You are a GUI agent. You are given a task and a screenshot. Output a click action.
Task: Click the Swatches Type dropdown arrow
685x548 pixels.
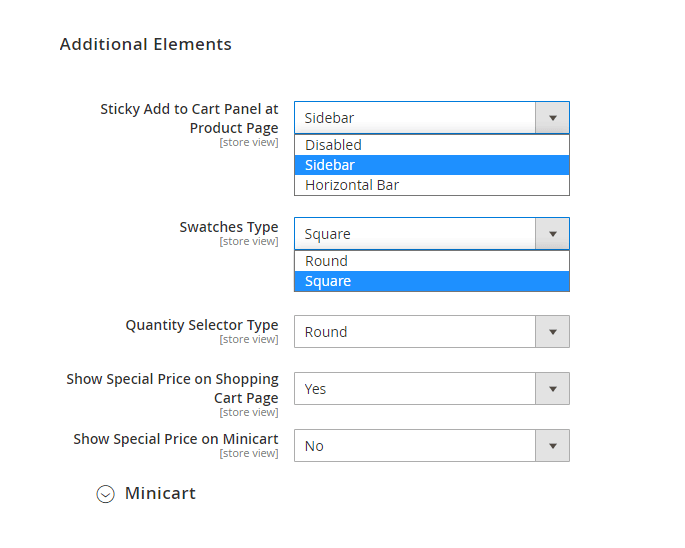[x=552, y=234]
